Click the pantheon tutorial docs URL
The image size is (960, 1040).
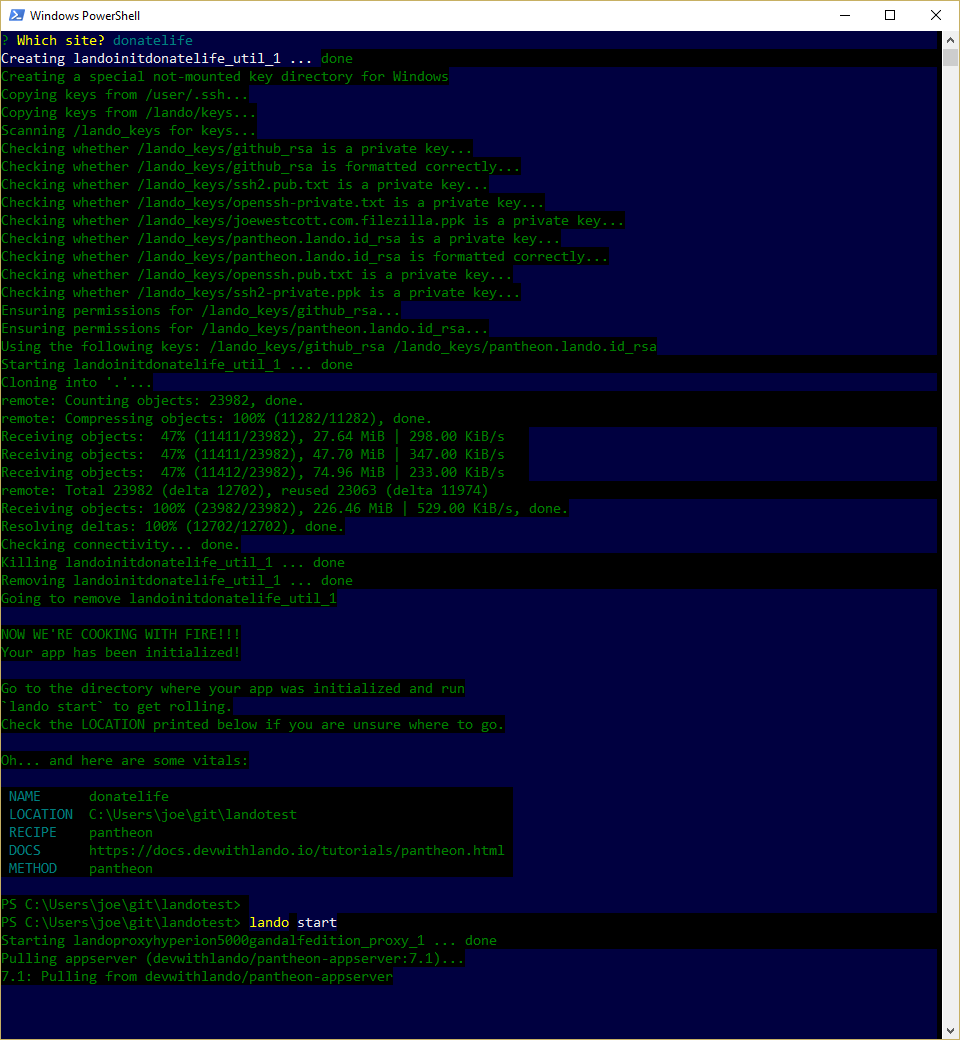point(294,850)
